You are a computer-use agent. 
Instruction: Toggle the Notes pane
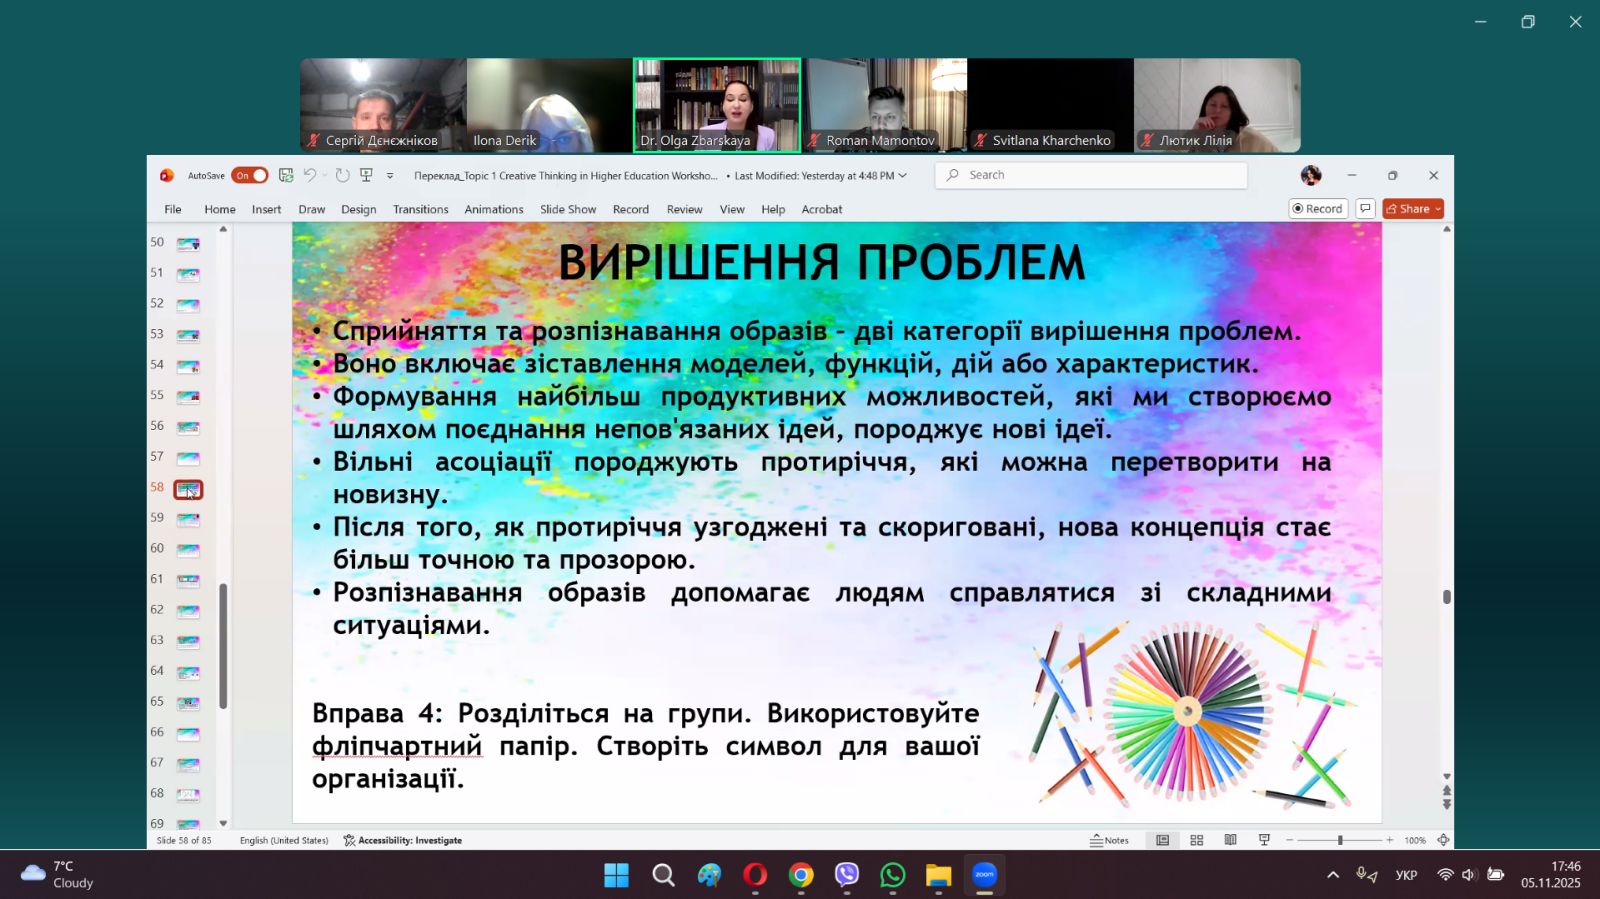point(1109,840)
